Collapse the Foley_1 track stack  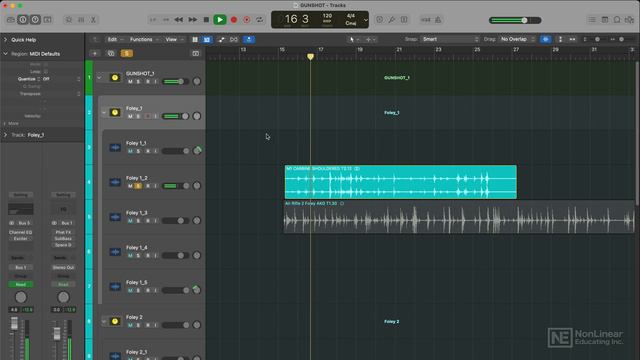coord(104,112)
